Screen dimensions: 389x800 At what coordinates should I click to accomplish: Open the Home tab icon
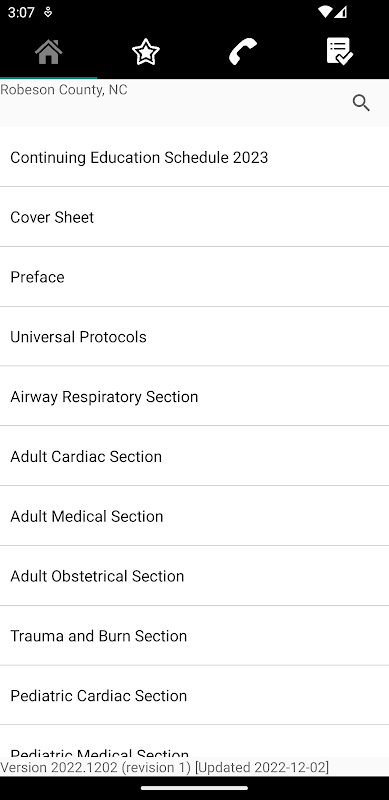click(x=48, y=52)
